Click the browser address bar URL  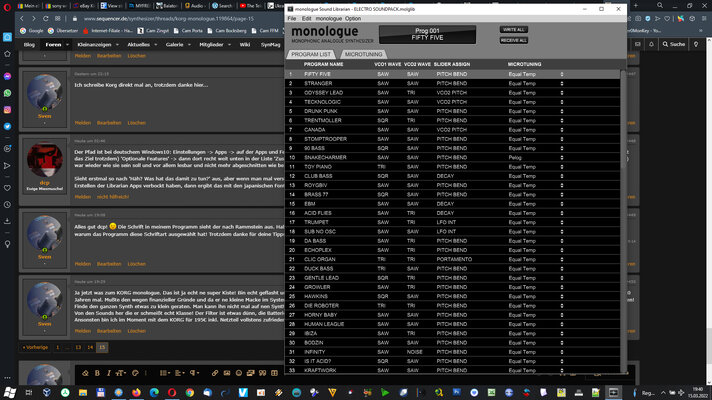pyautogui.click(x=169, y=19)
